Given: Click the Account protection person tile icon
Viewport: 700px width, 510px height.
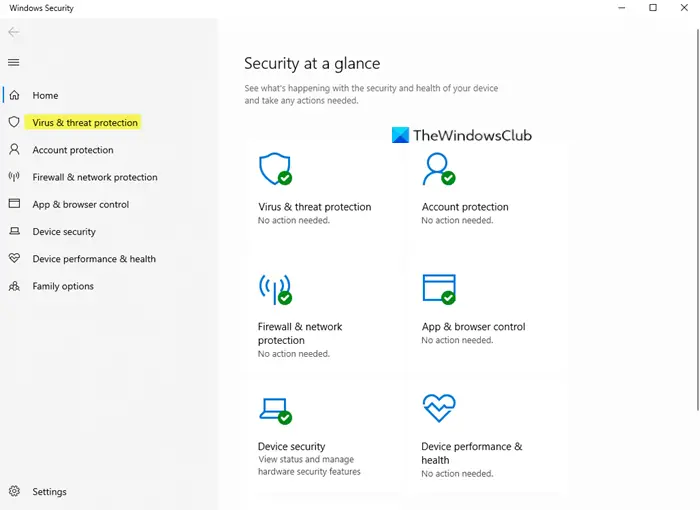Looking at the screenshot, I should pyautogui.click(x=438, y=169).
